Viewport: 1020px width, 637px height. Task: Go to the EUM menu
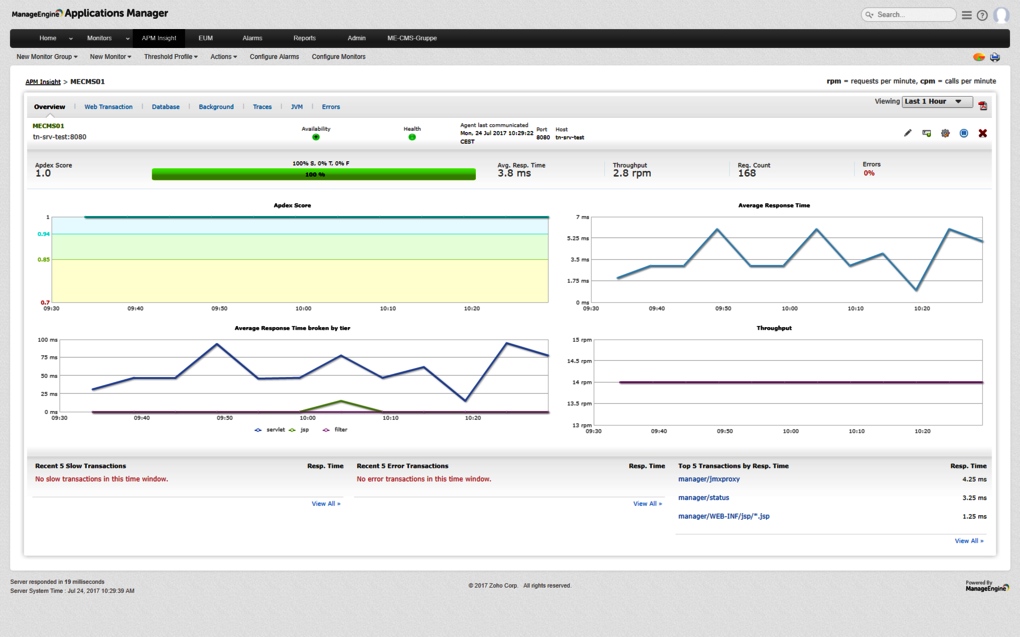(x=206, y=38)
